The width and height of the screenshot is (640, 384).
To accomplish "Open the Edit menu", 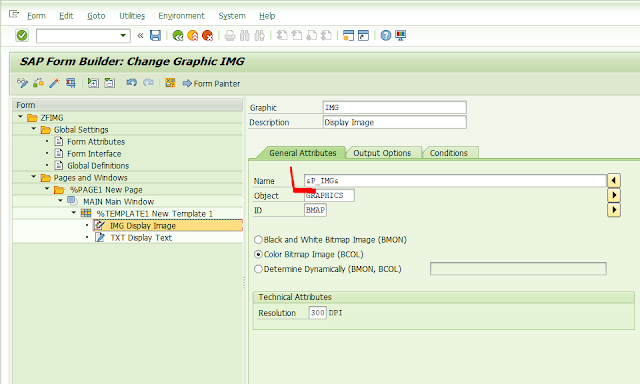I will tap(66, 16).
